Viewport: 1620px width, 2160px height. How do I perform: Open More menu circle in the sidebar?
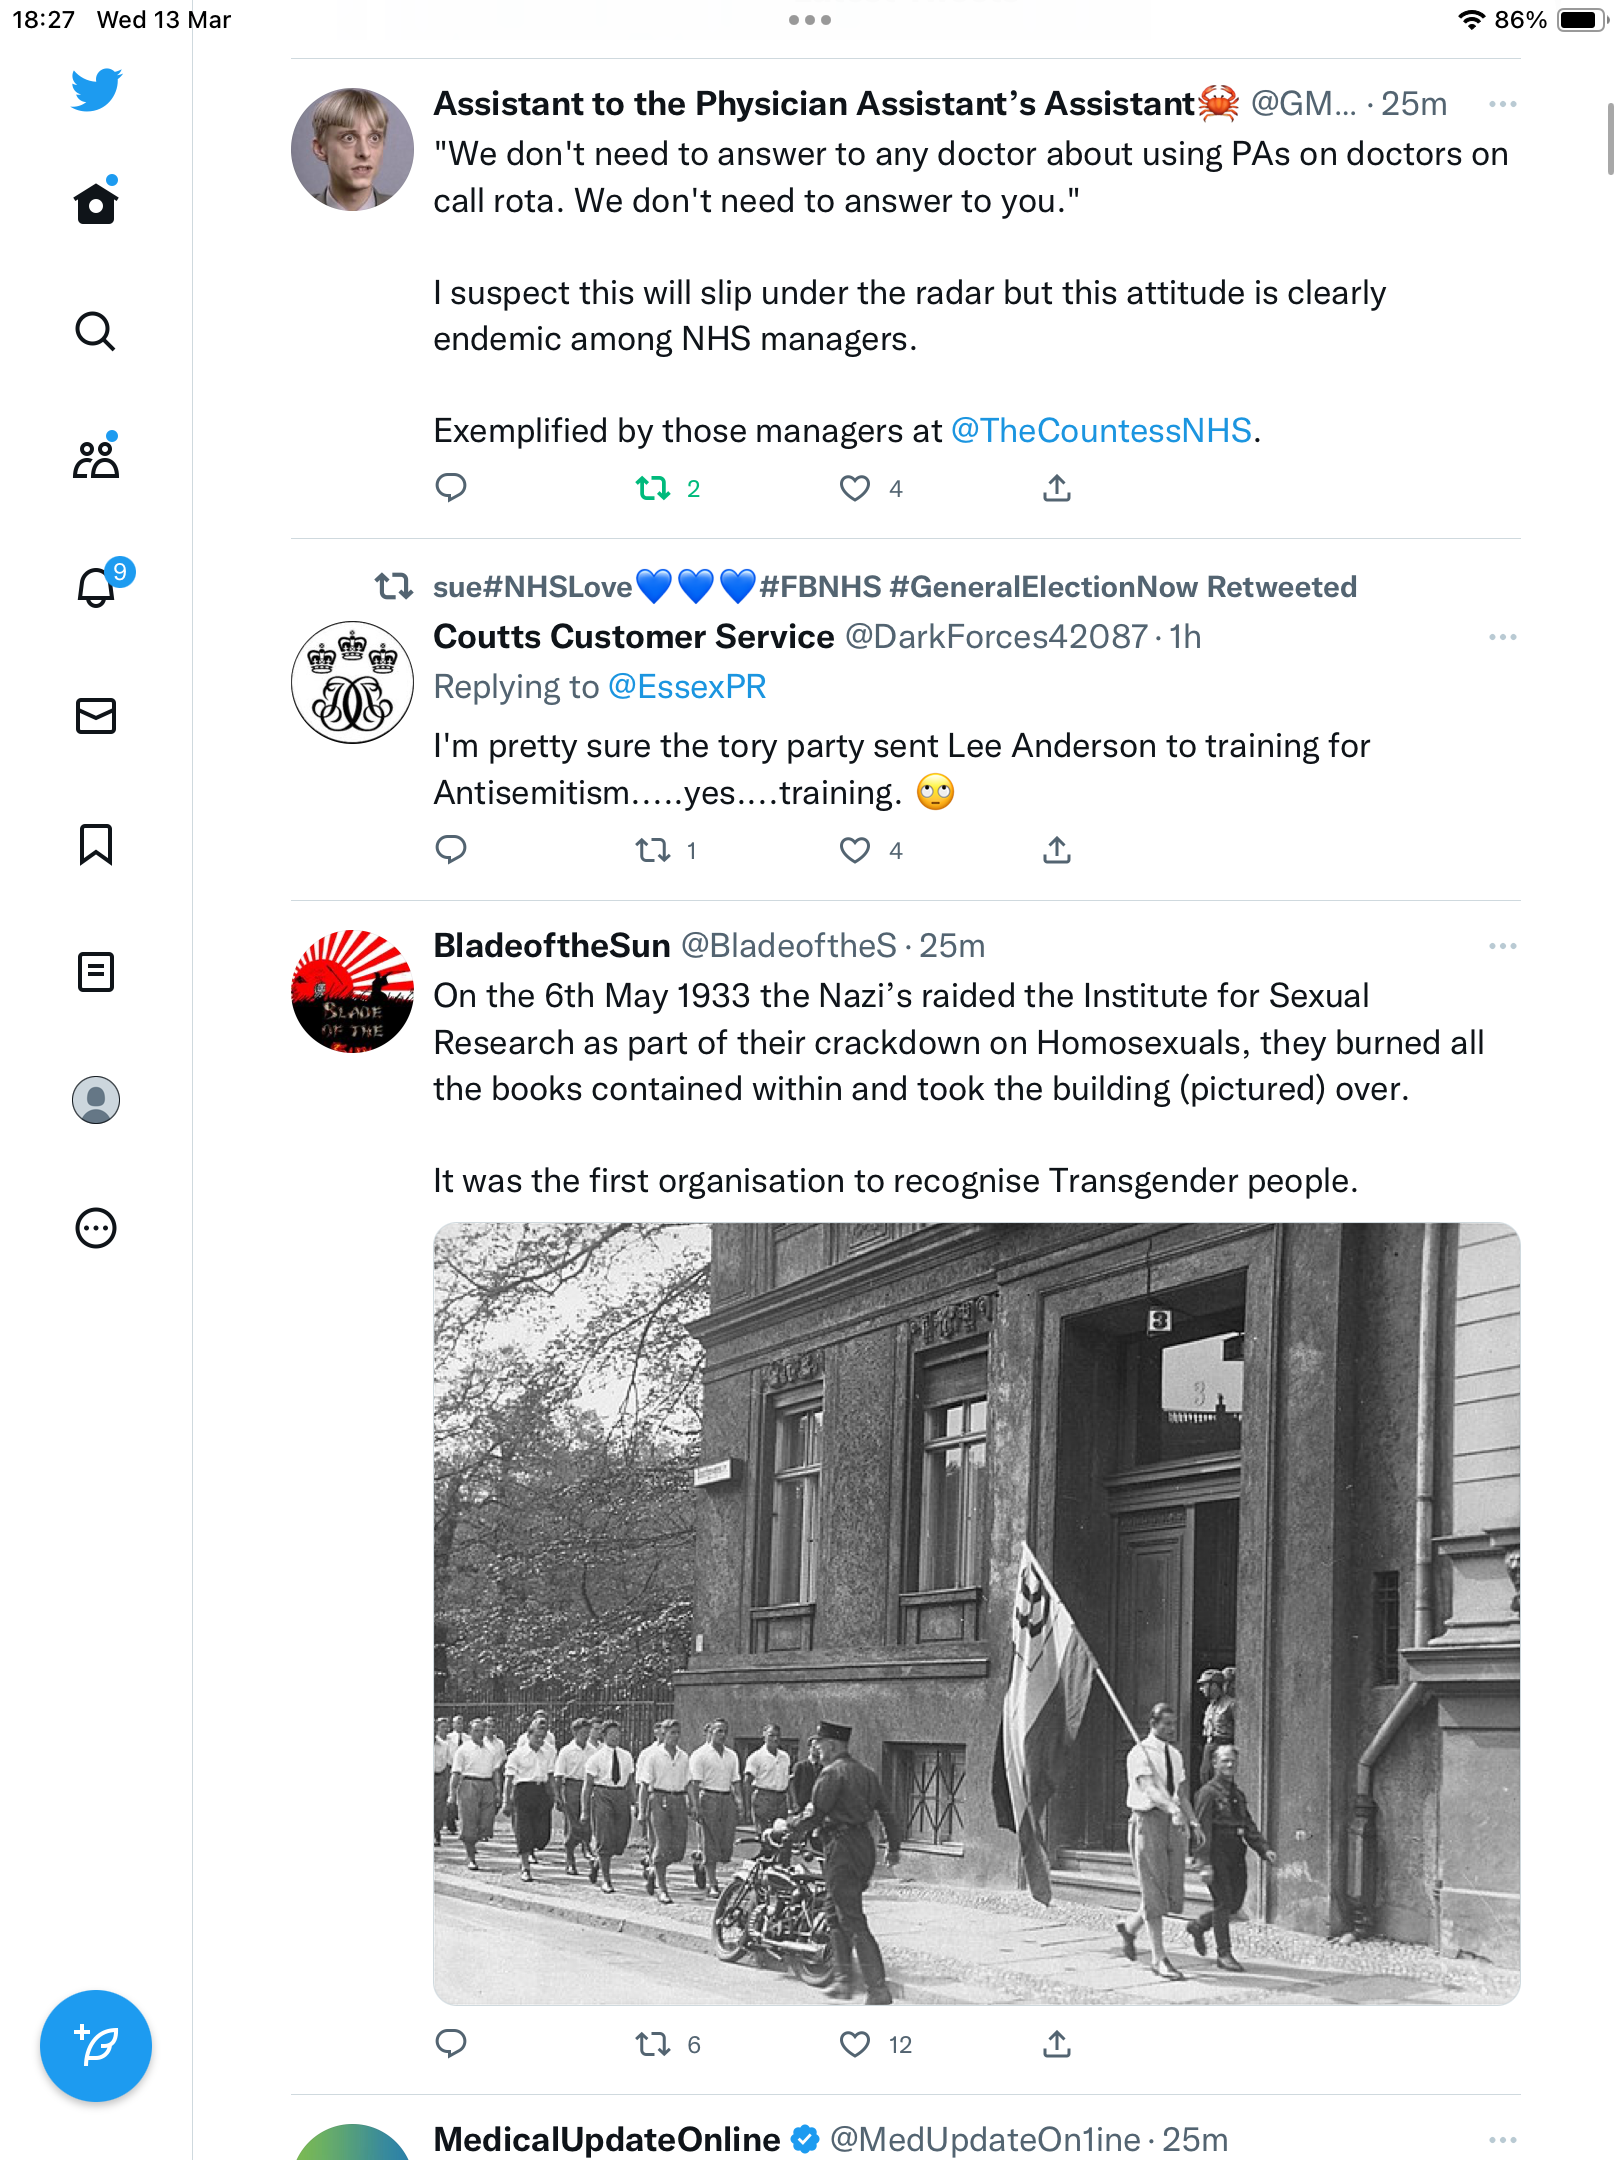coord(96,1228)
